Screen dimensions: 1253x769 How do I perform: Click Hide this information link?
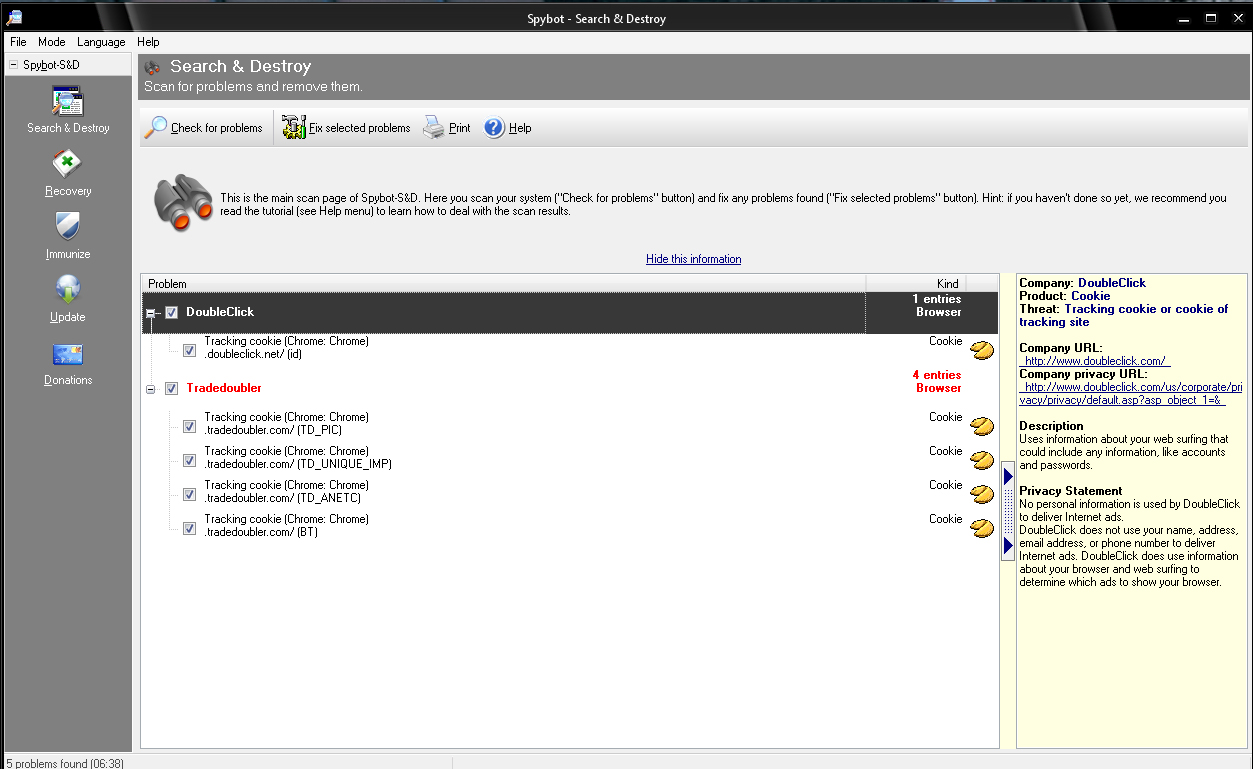[x=694, y=259]
